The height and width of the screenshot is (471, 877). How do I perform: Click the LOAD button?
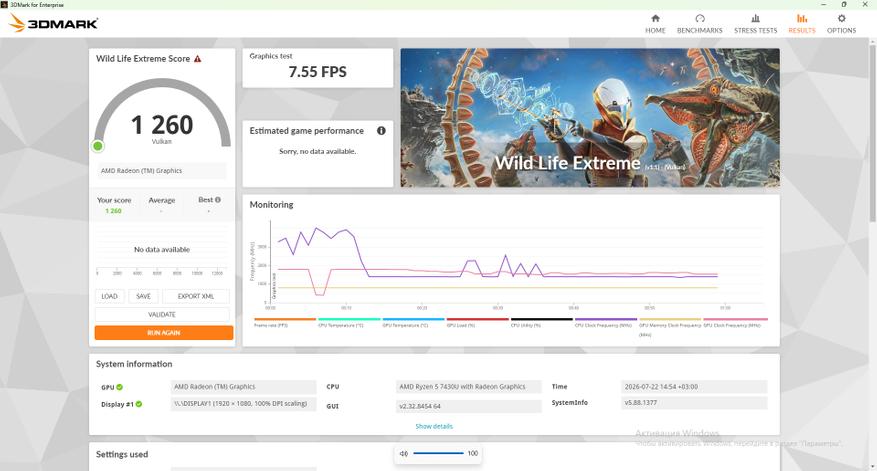(110, 296)
